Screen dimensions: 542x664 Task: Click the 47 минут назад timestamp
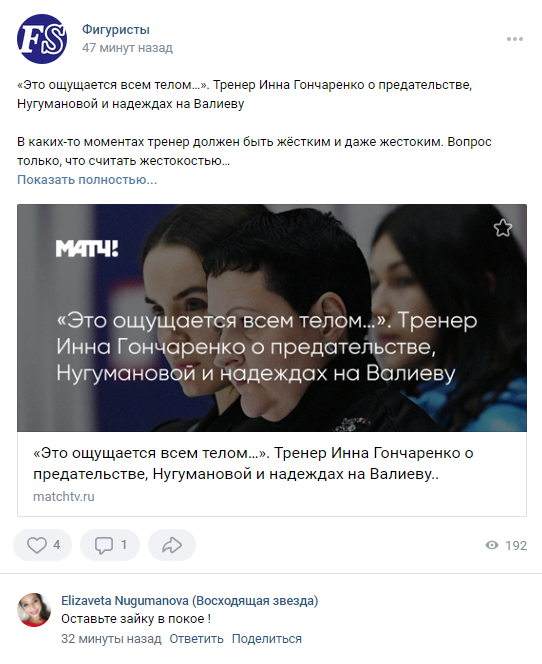tap(127, 47)
